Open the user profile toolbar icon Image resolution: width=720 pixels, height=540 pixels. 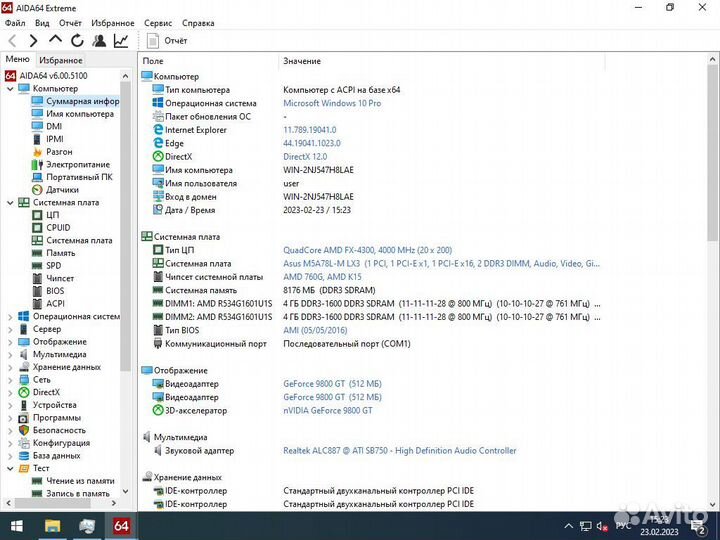point(99,41)
